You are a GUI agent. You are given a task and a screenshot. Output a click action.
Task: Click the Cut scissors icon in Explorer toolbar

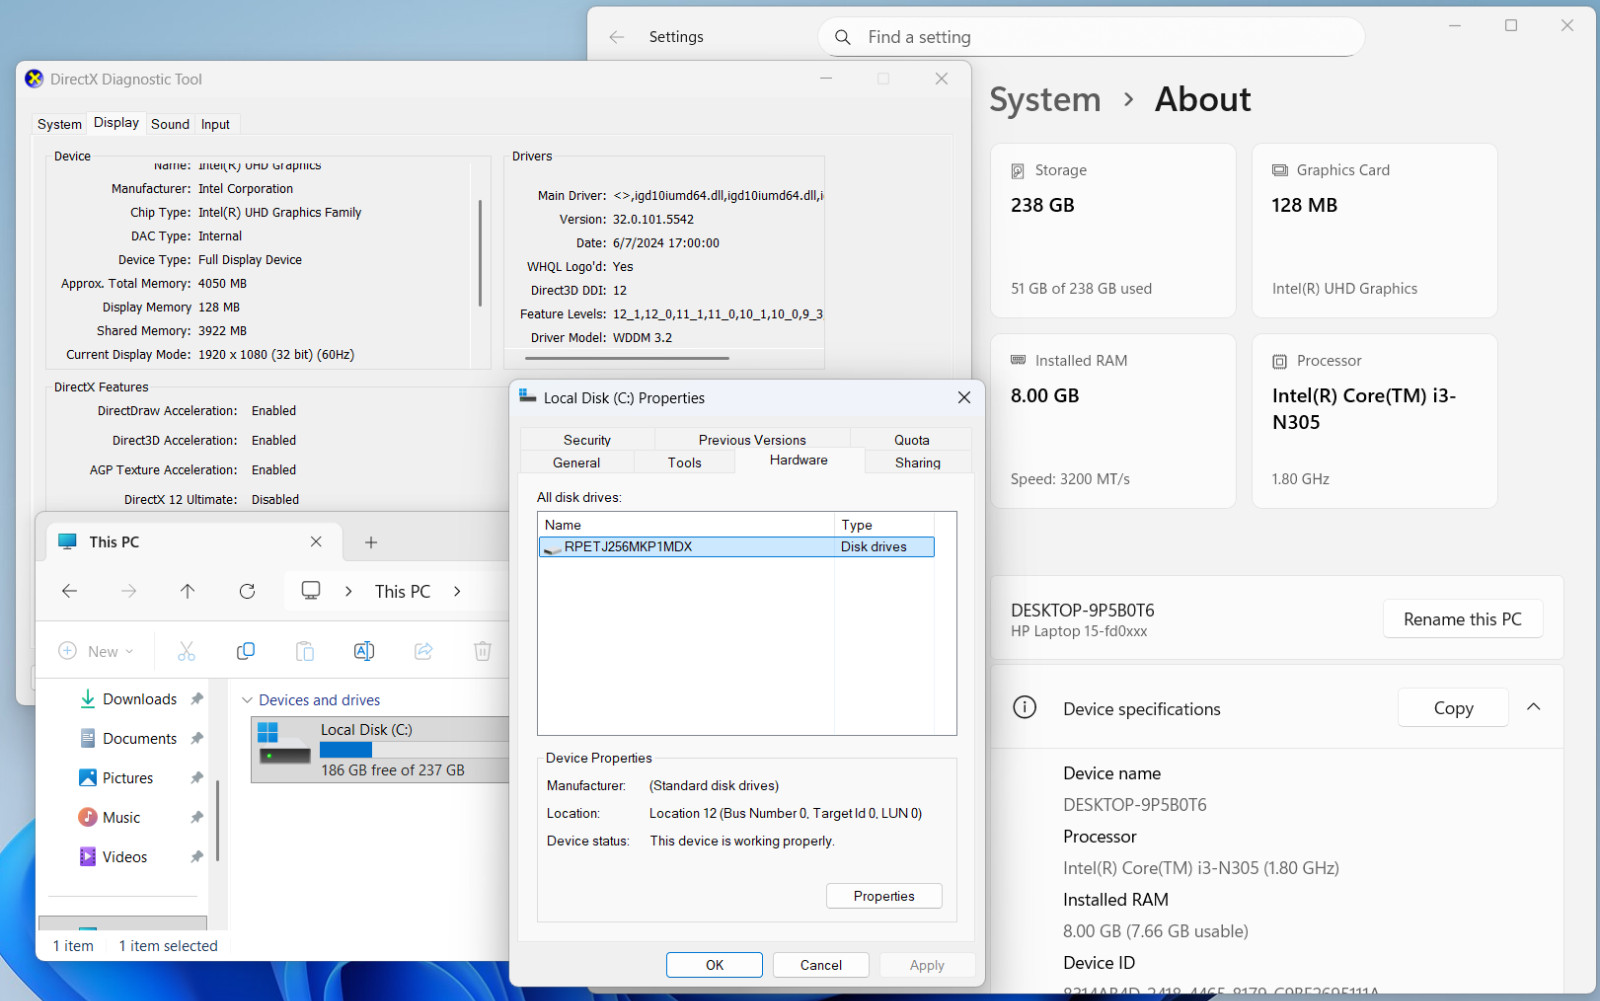186,651
